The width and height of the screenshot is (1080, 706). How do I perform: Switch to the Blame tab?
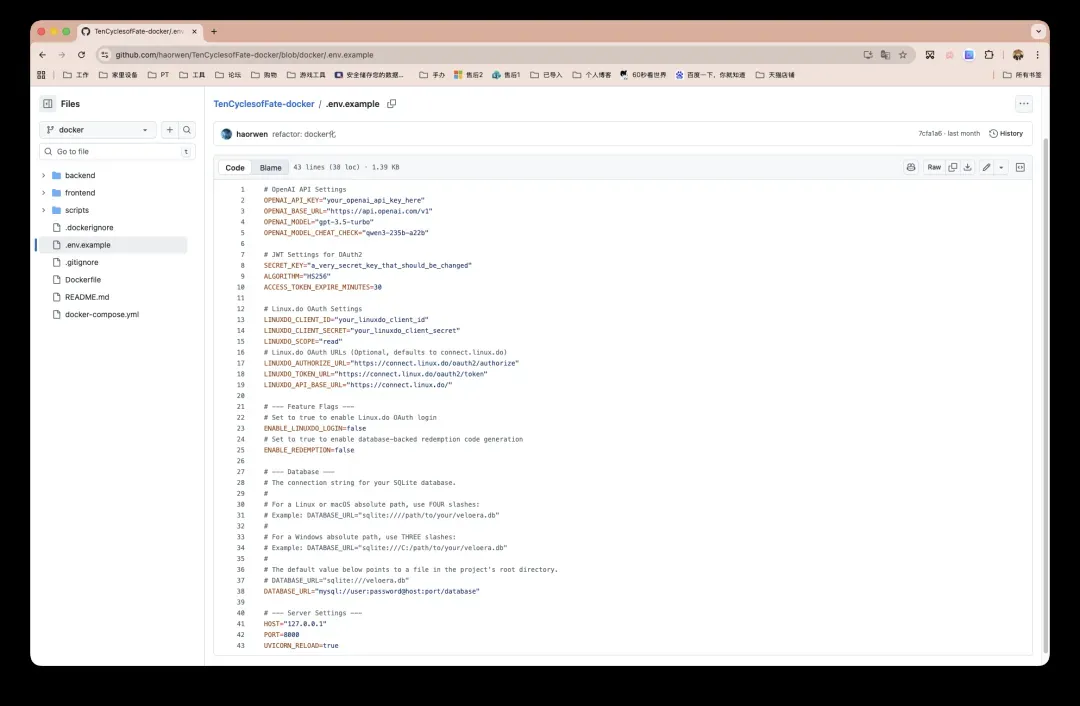click(x=270, y=168)
